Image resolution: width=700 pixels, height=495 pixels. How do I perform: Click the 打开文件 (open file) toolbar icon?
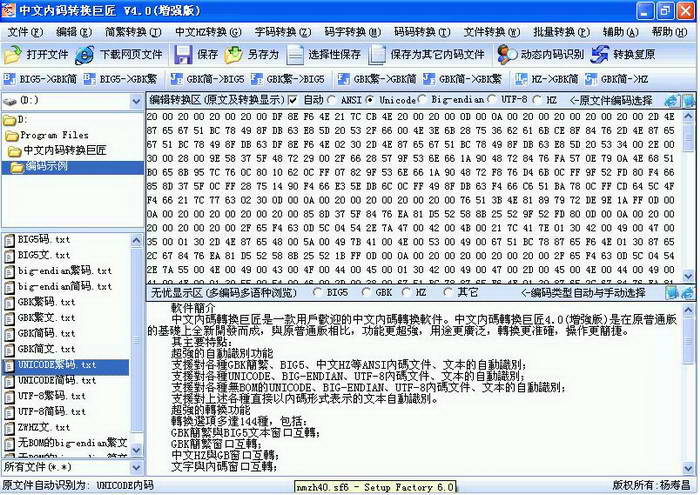(14, 54)
